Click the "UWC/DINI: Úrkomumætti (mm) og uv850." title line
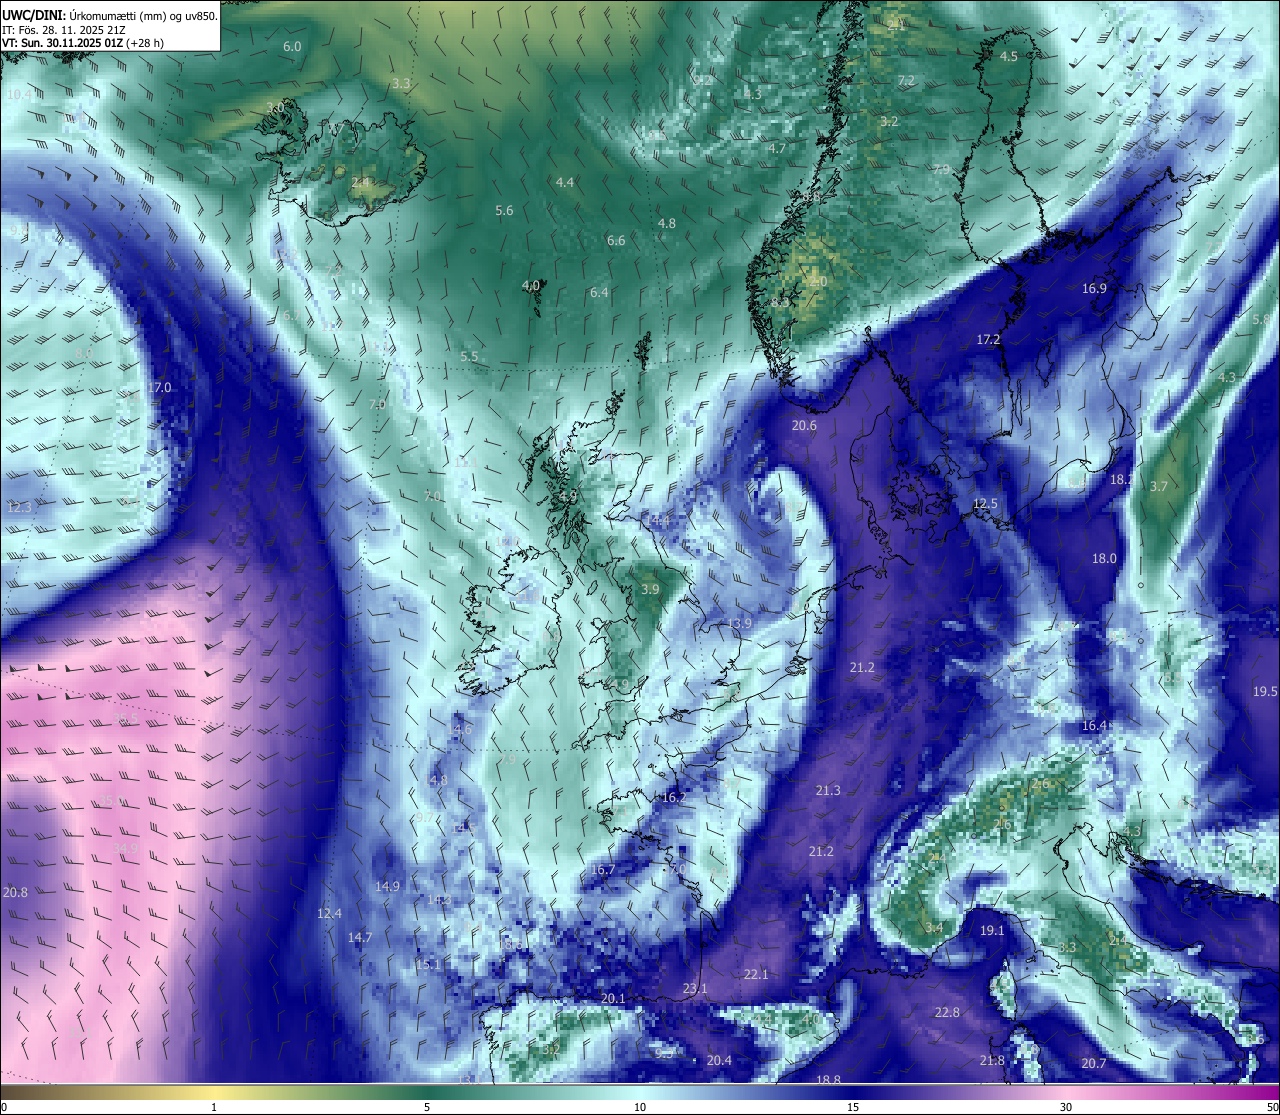 coord(109,14)
